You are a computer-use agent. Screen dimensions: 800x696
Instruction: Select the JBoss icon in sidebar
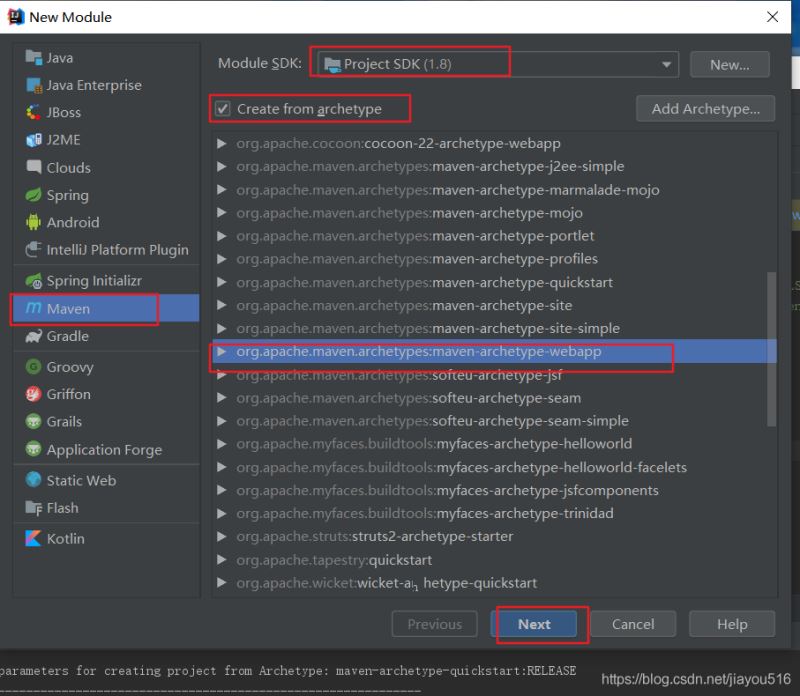click(x=34, y=112)
